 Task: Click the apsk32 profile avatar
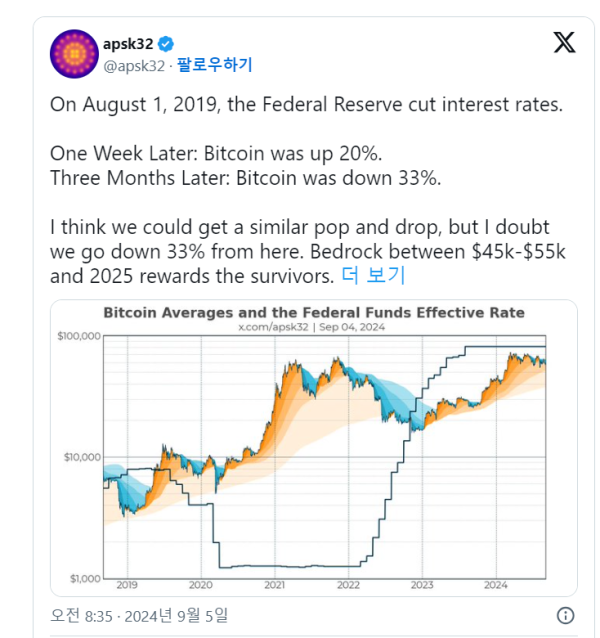pyautogui.click(x=72, y=53)
